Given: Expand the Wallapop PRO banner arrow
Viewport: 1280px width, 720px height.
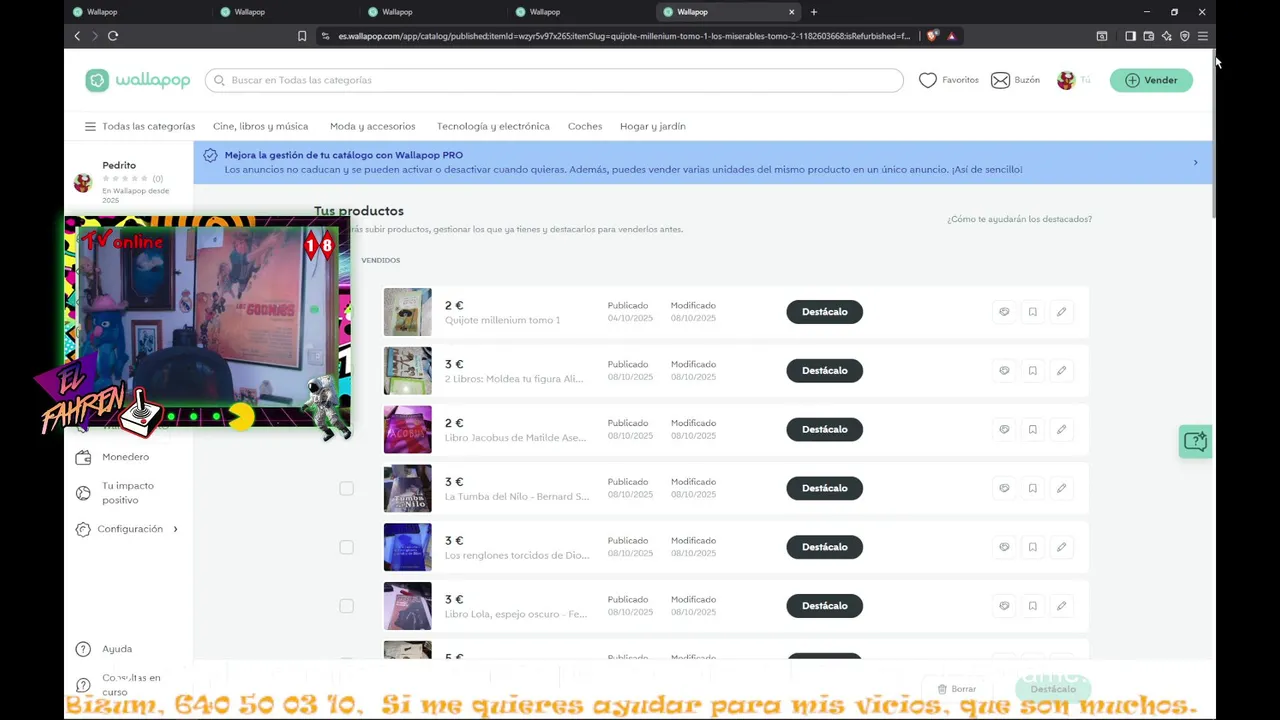Looking at the screenshot, I should (1195, 162).
